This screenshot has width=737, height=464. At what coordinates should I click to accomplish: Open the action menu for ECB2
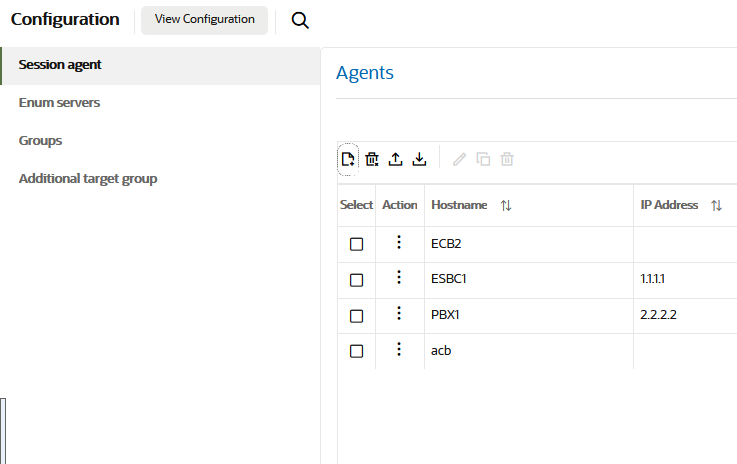point(399,242)
